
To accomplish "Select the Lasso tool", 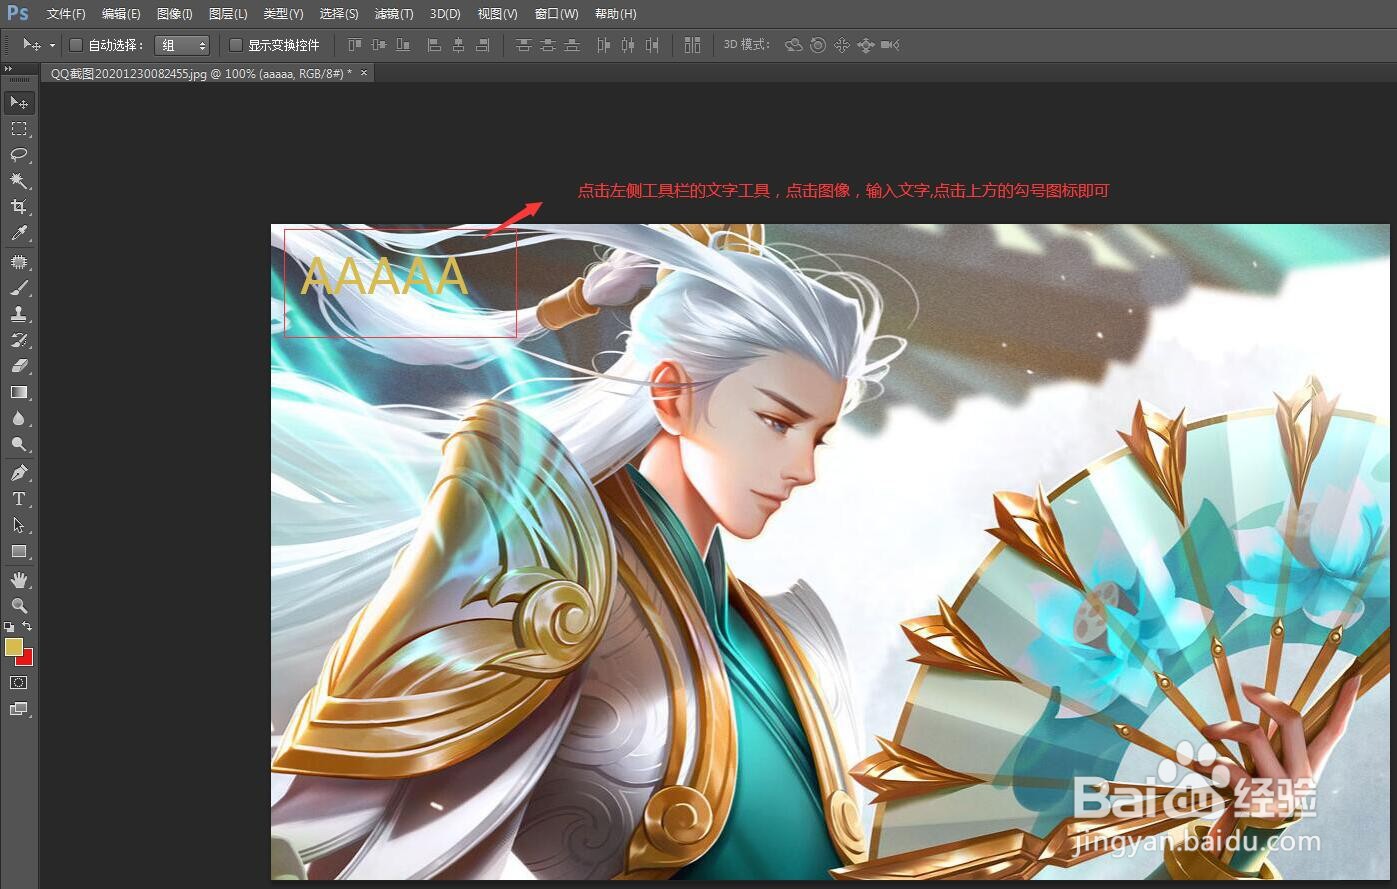I will (x=19, y=155).
